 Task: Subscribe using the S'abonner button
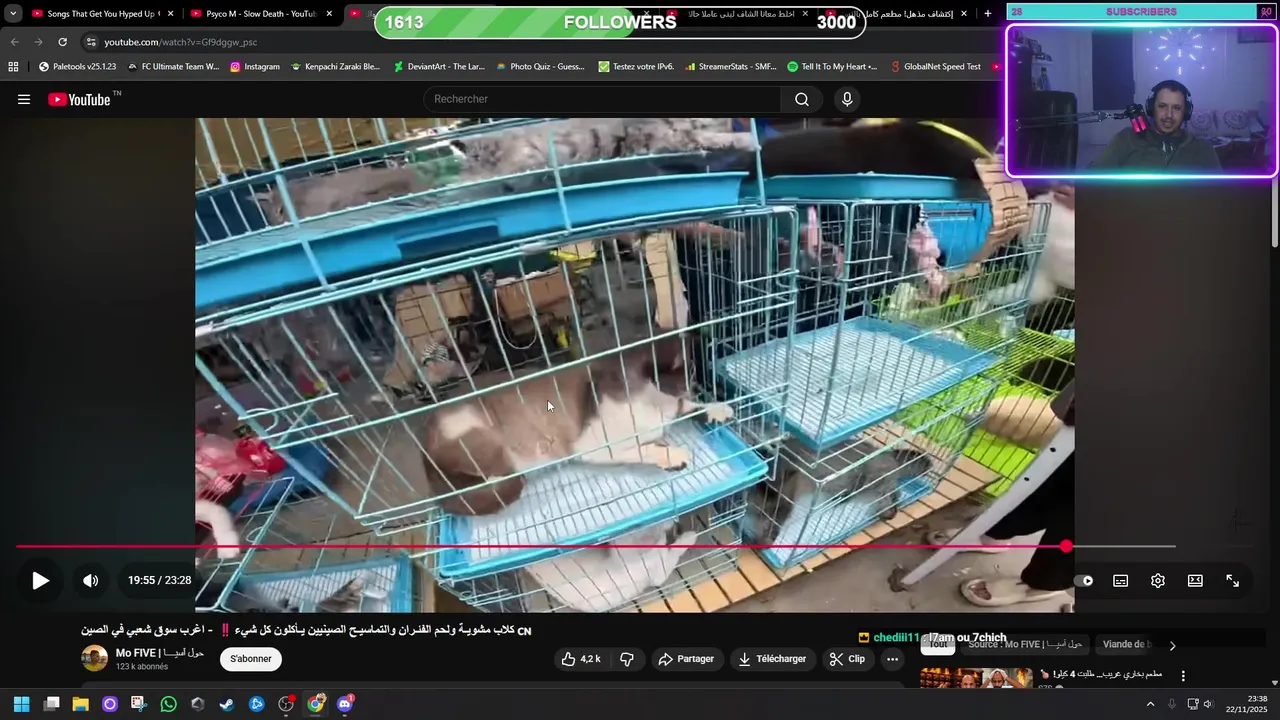pyautogui.click(x=251, y=659)
